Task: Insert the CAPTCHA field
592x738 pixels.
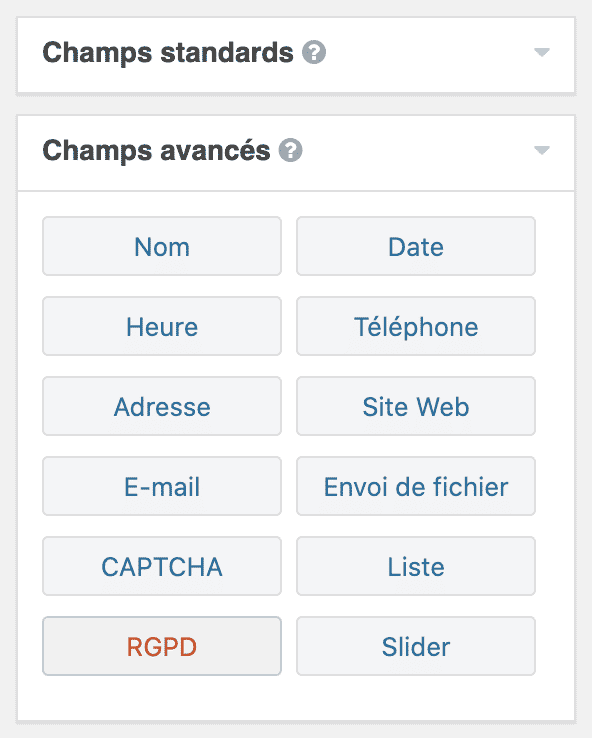Action: 162,566
